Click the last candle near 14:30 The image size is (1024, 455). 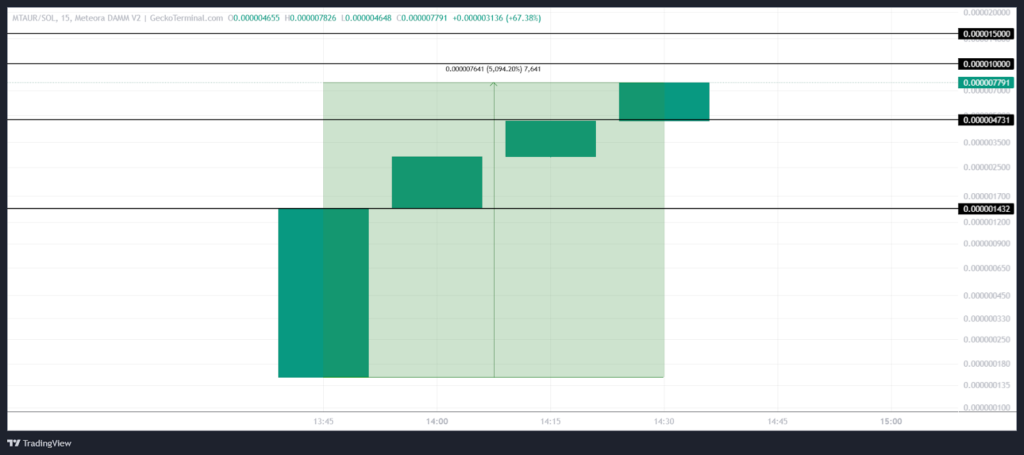tap(664, 101)
